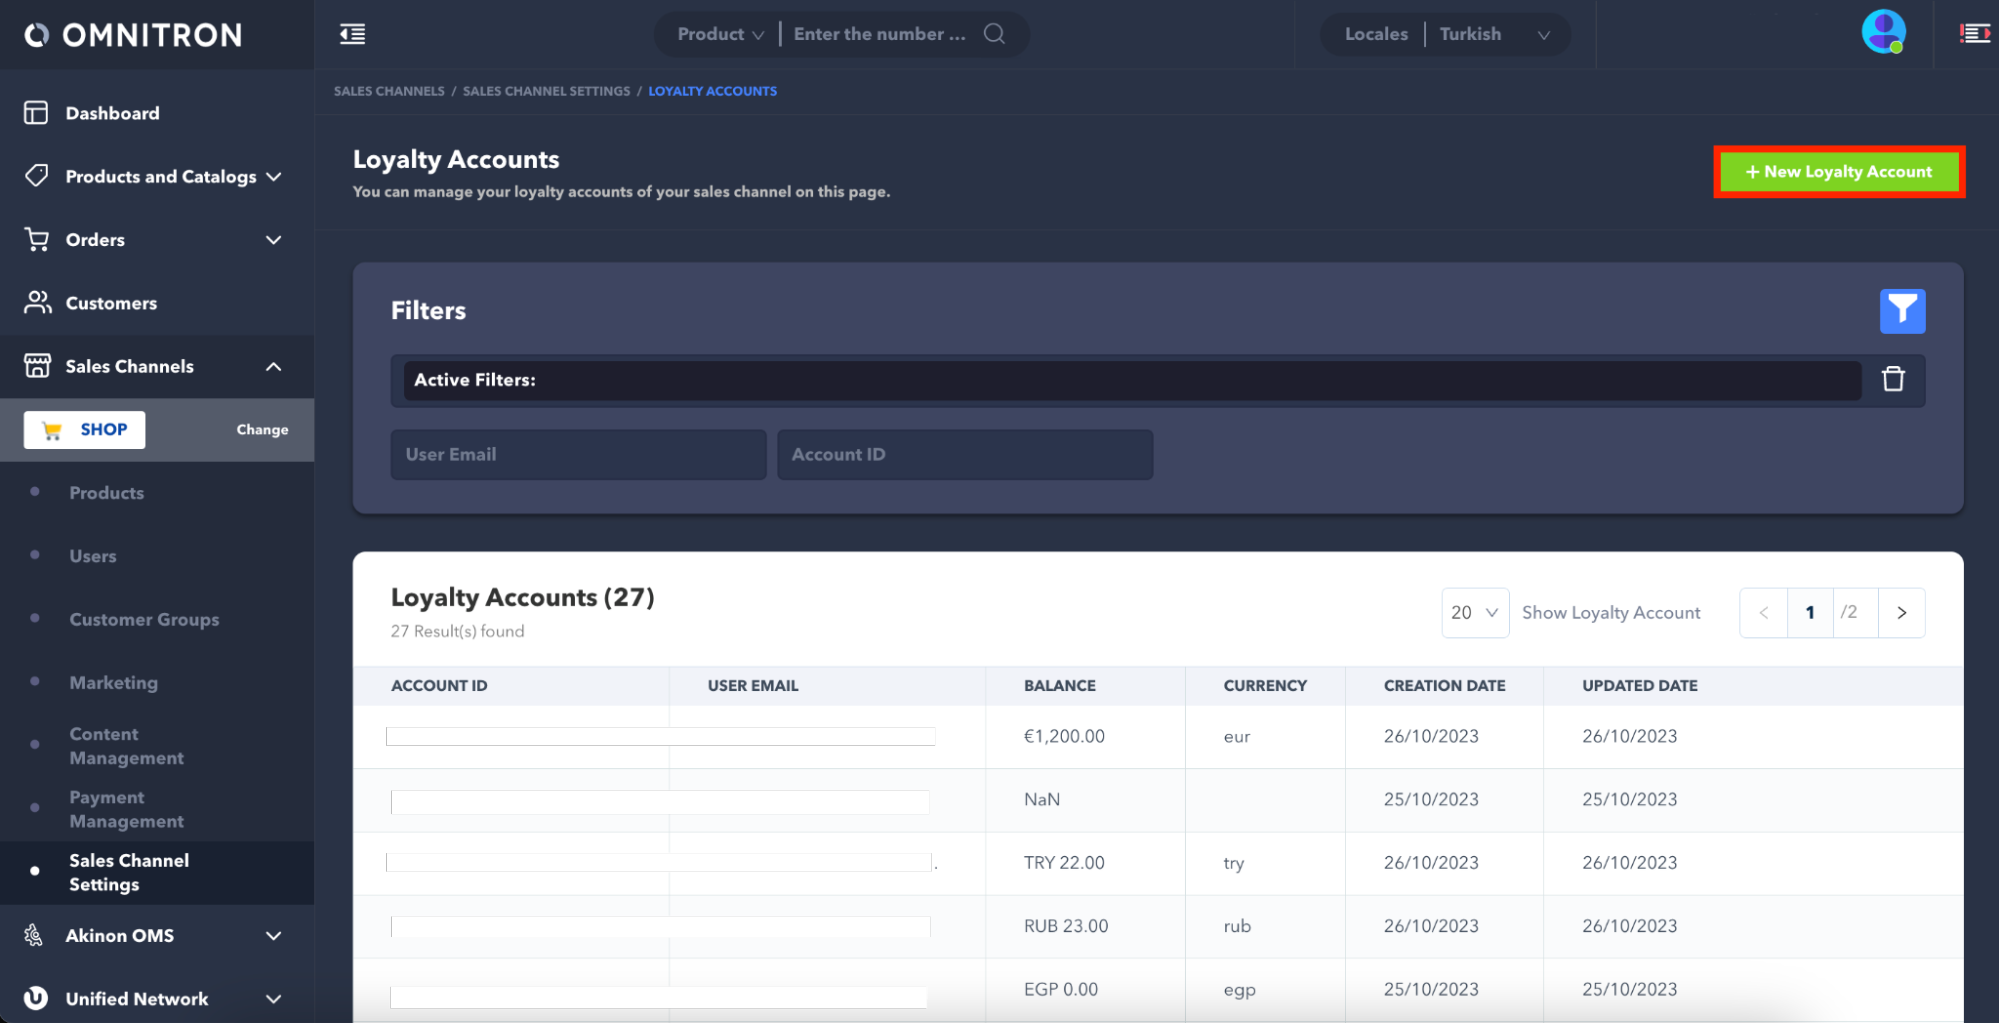Click Sales Channels breadcrumb link
This screenshot has width=1999, height=1023.
389,91
